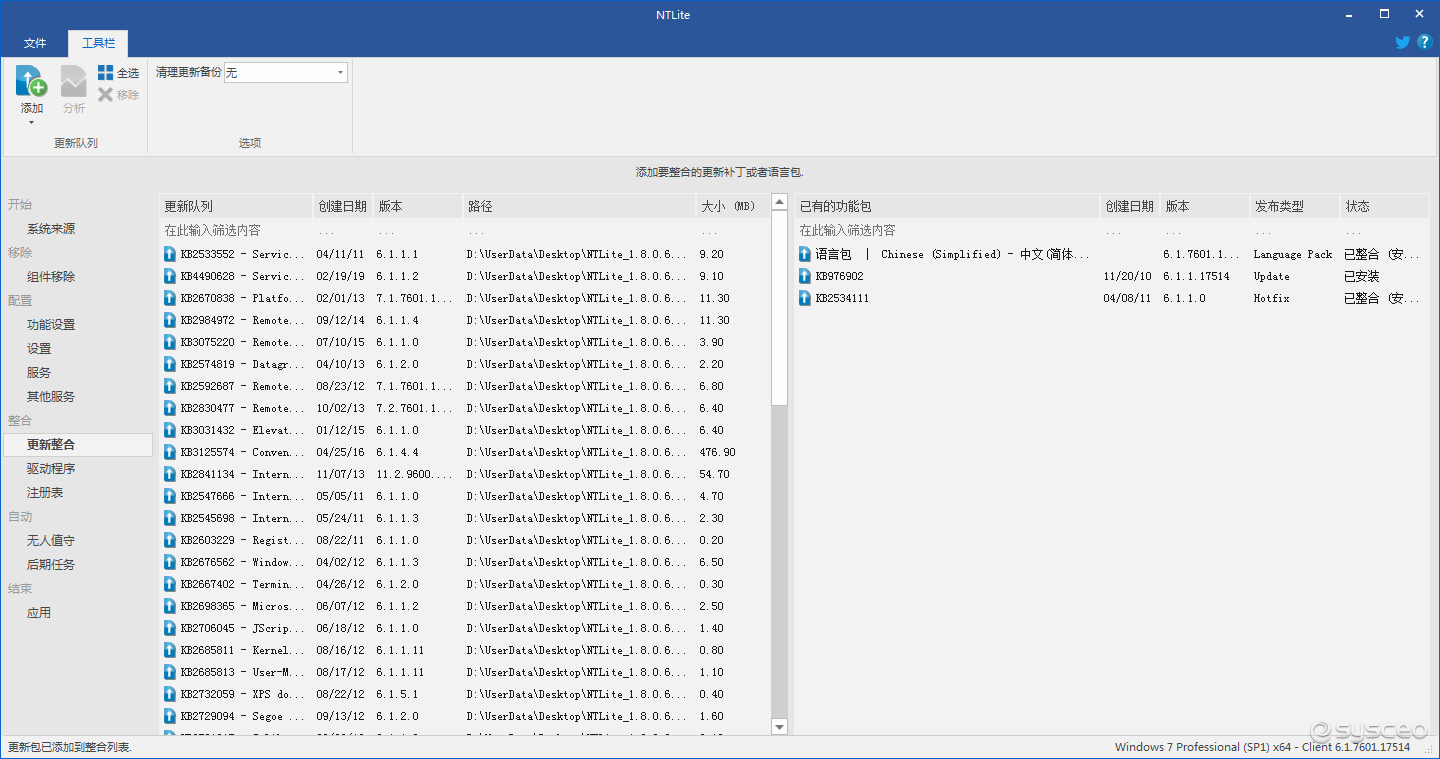Click the update queue filter input field
The image size is (1440, 759).
(x=236, y=230)
